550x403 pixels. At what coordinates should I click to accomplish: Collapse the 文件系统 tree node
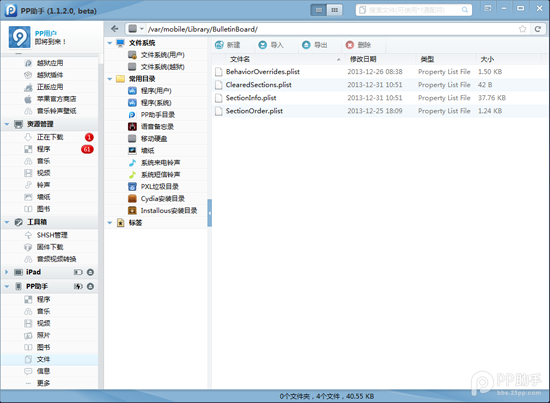click(x=110, y=43)
